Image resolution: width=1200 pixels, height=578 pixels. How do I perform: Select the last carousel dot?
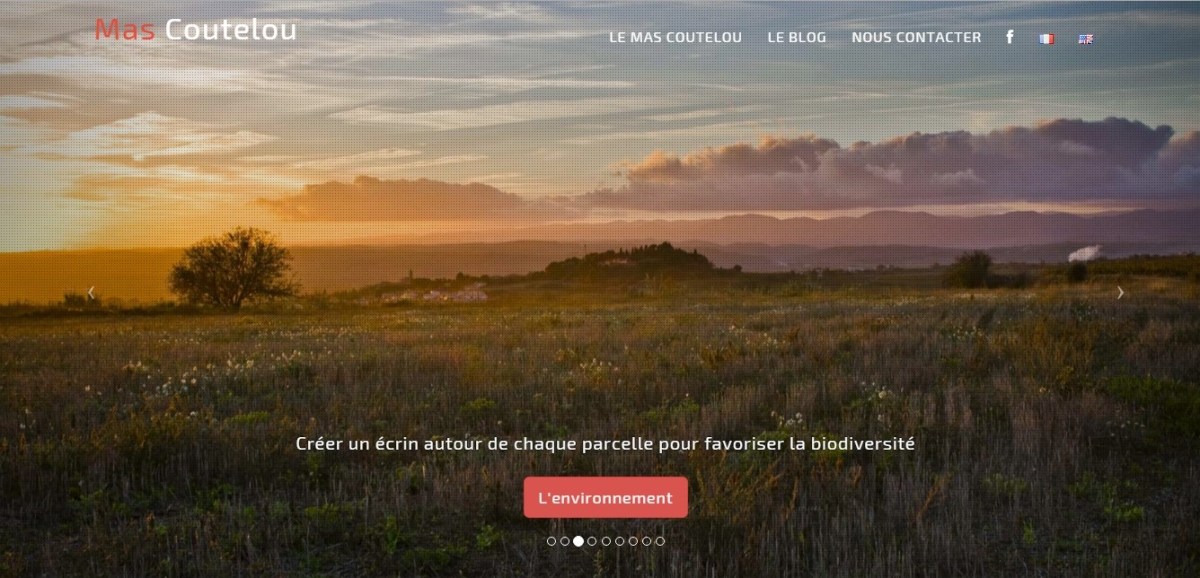pyautogui.click(x=660, y=541)
